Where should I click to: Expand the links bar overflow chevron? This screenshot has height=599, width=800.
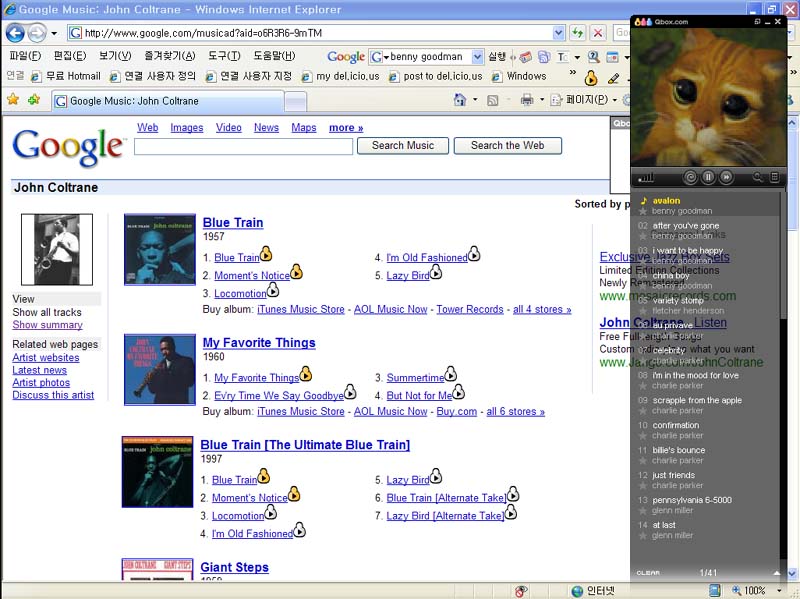point(572,72)
